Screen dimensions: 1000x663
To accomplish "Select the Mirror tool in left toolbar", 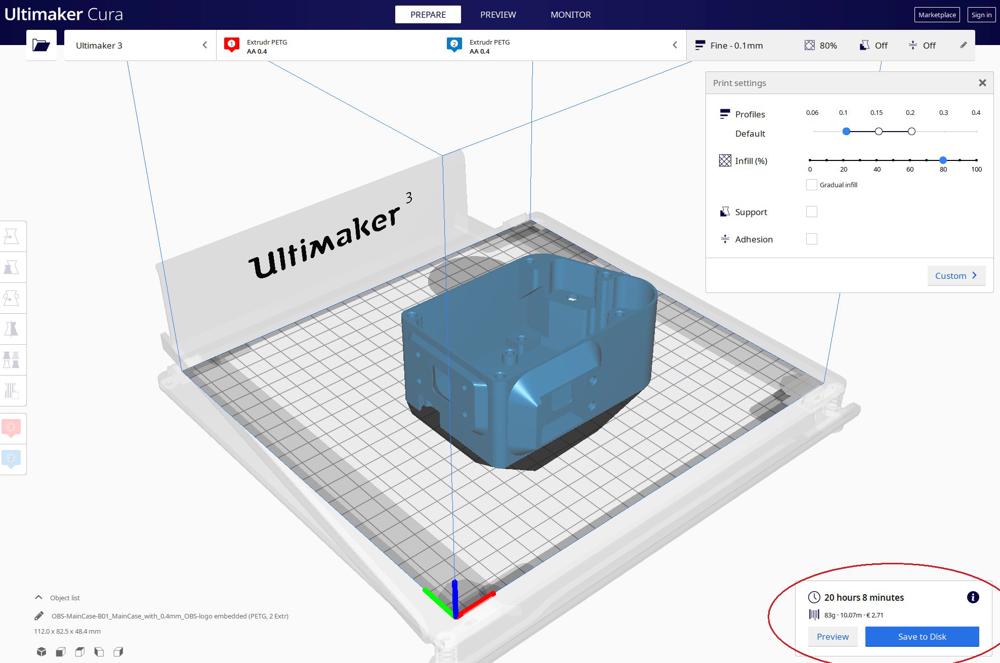I will click(x=11, y=329).
